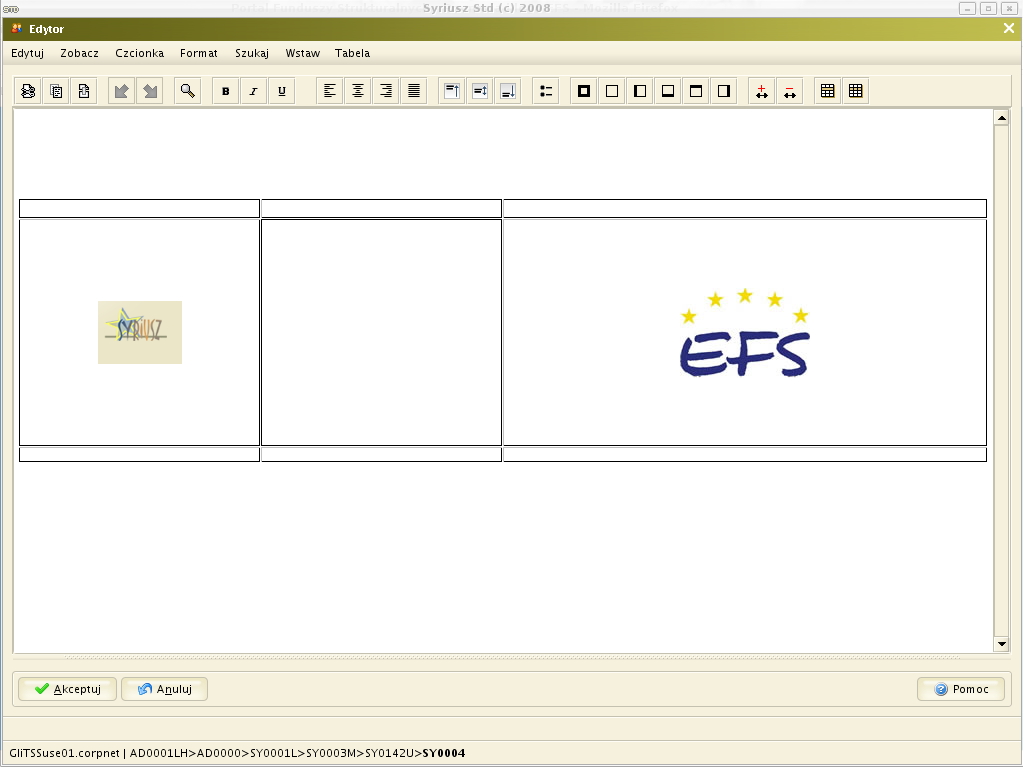The width and height of the screenshot is (1023, 767).
Task: Open help via the Pomoc button
Action: (x=961, y=689)
